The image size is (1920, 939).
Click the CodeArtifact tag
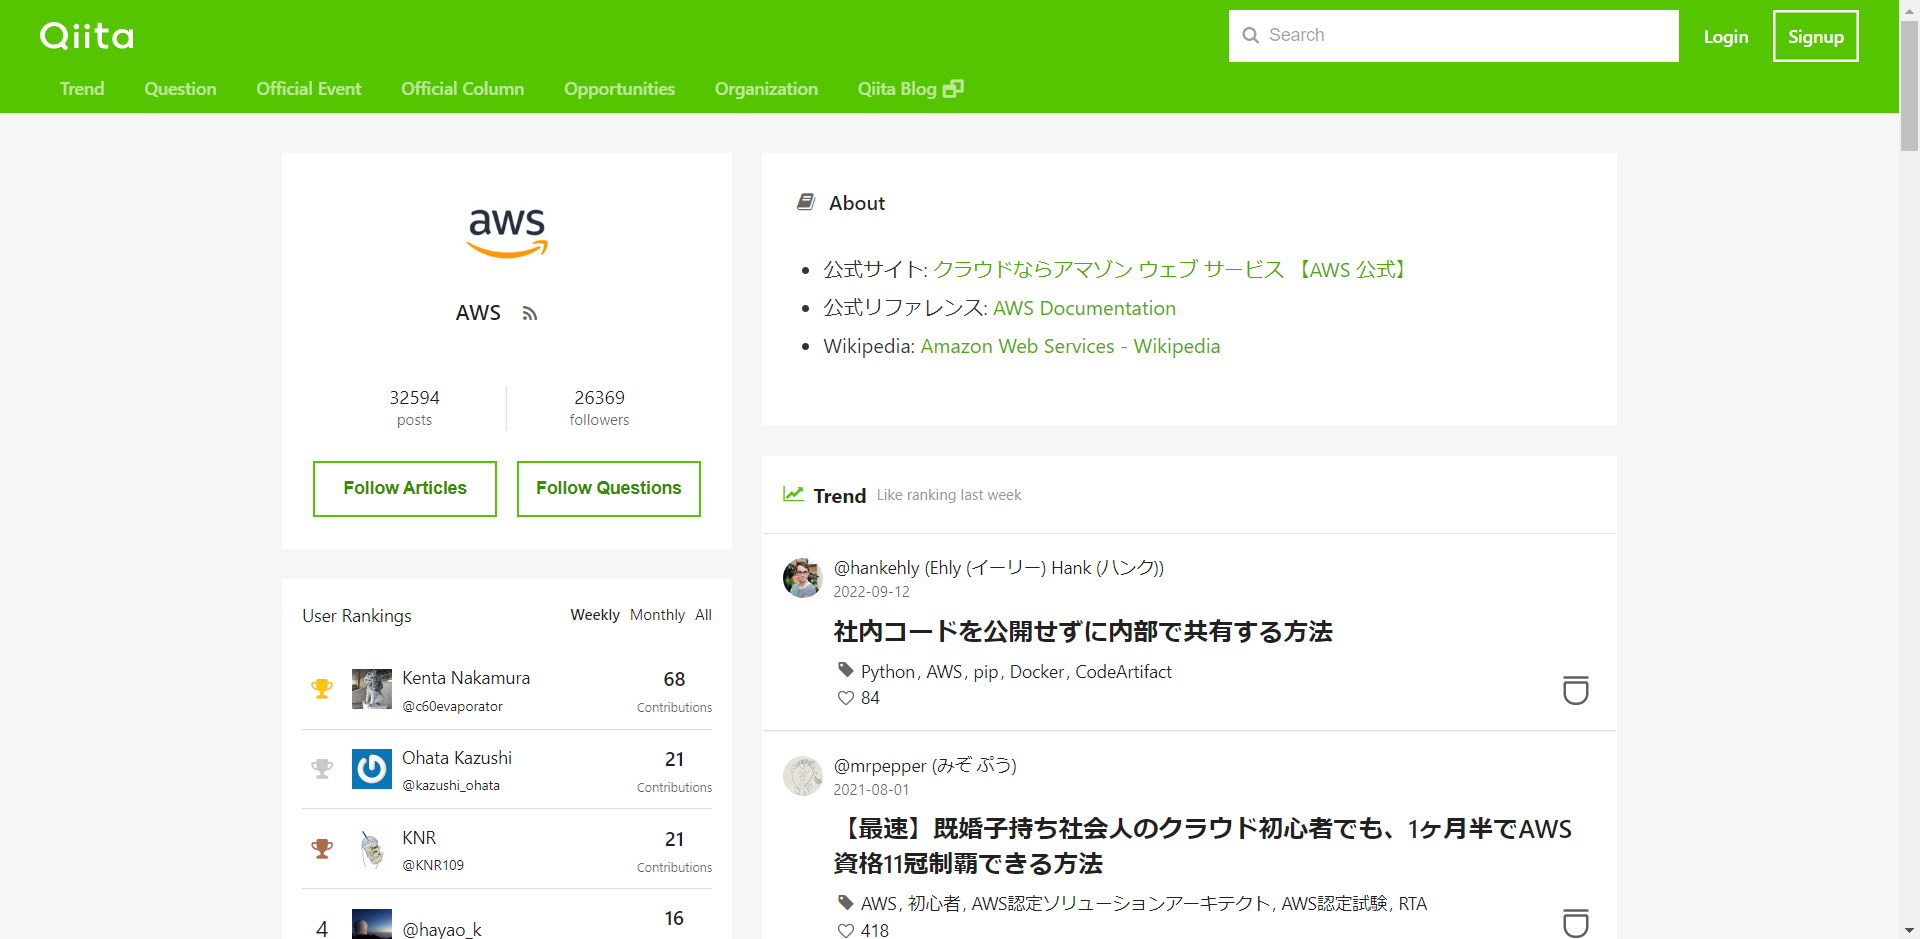tap(1123, 672)
